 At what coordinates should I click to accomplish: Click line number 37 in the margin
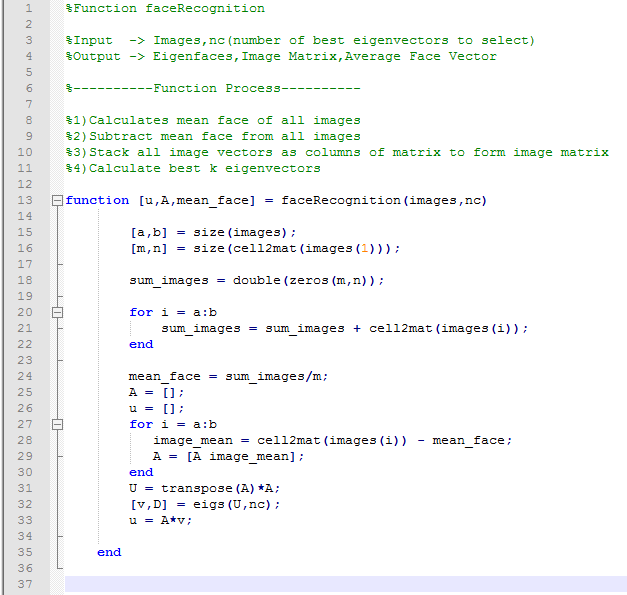[x=25, y=584]
